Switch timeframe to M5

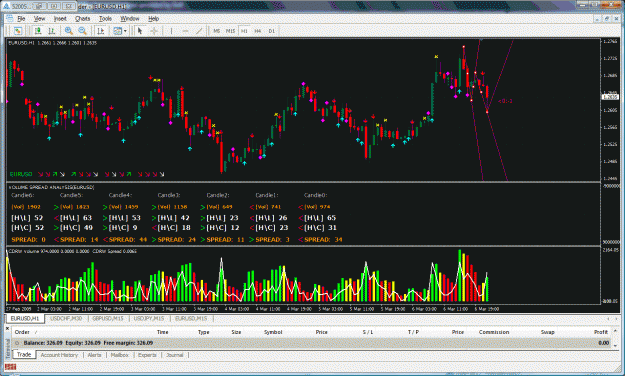click(x=216, y=31)
